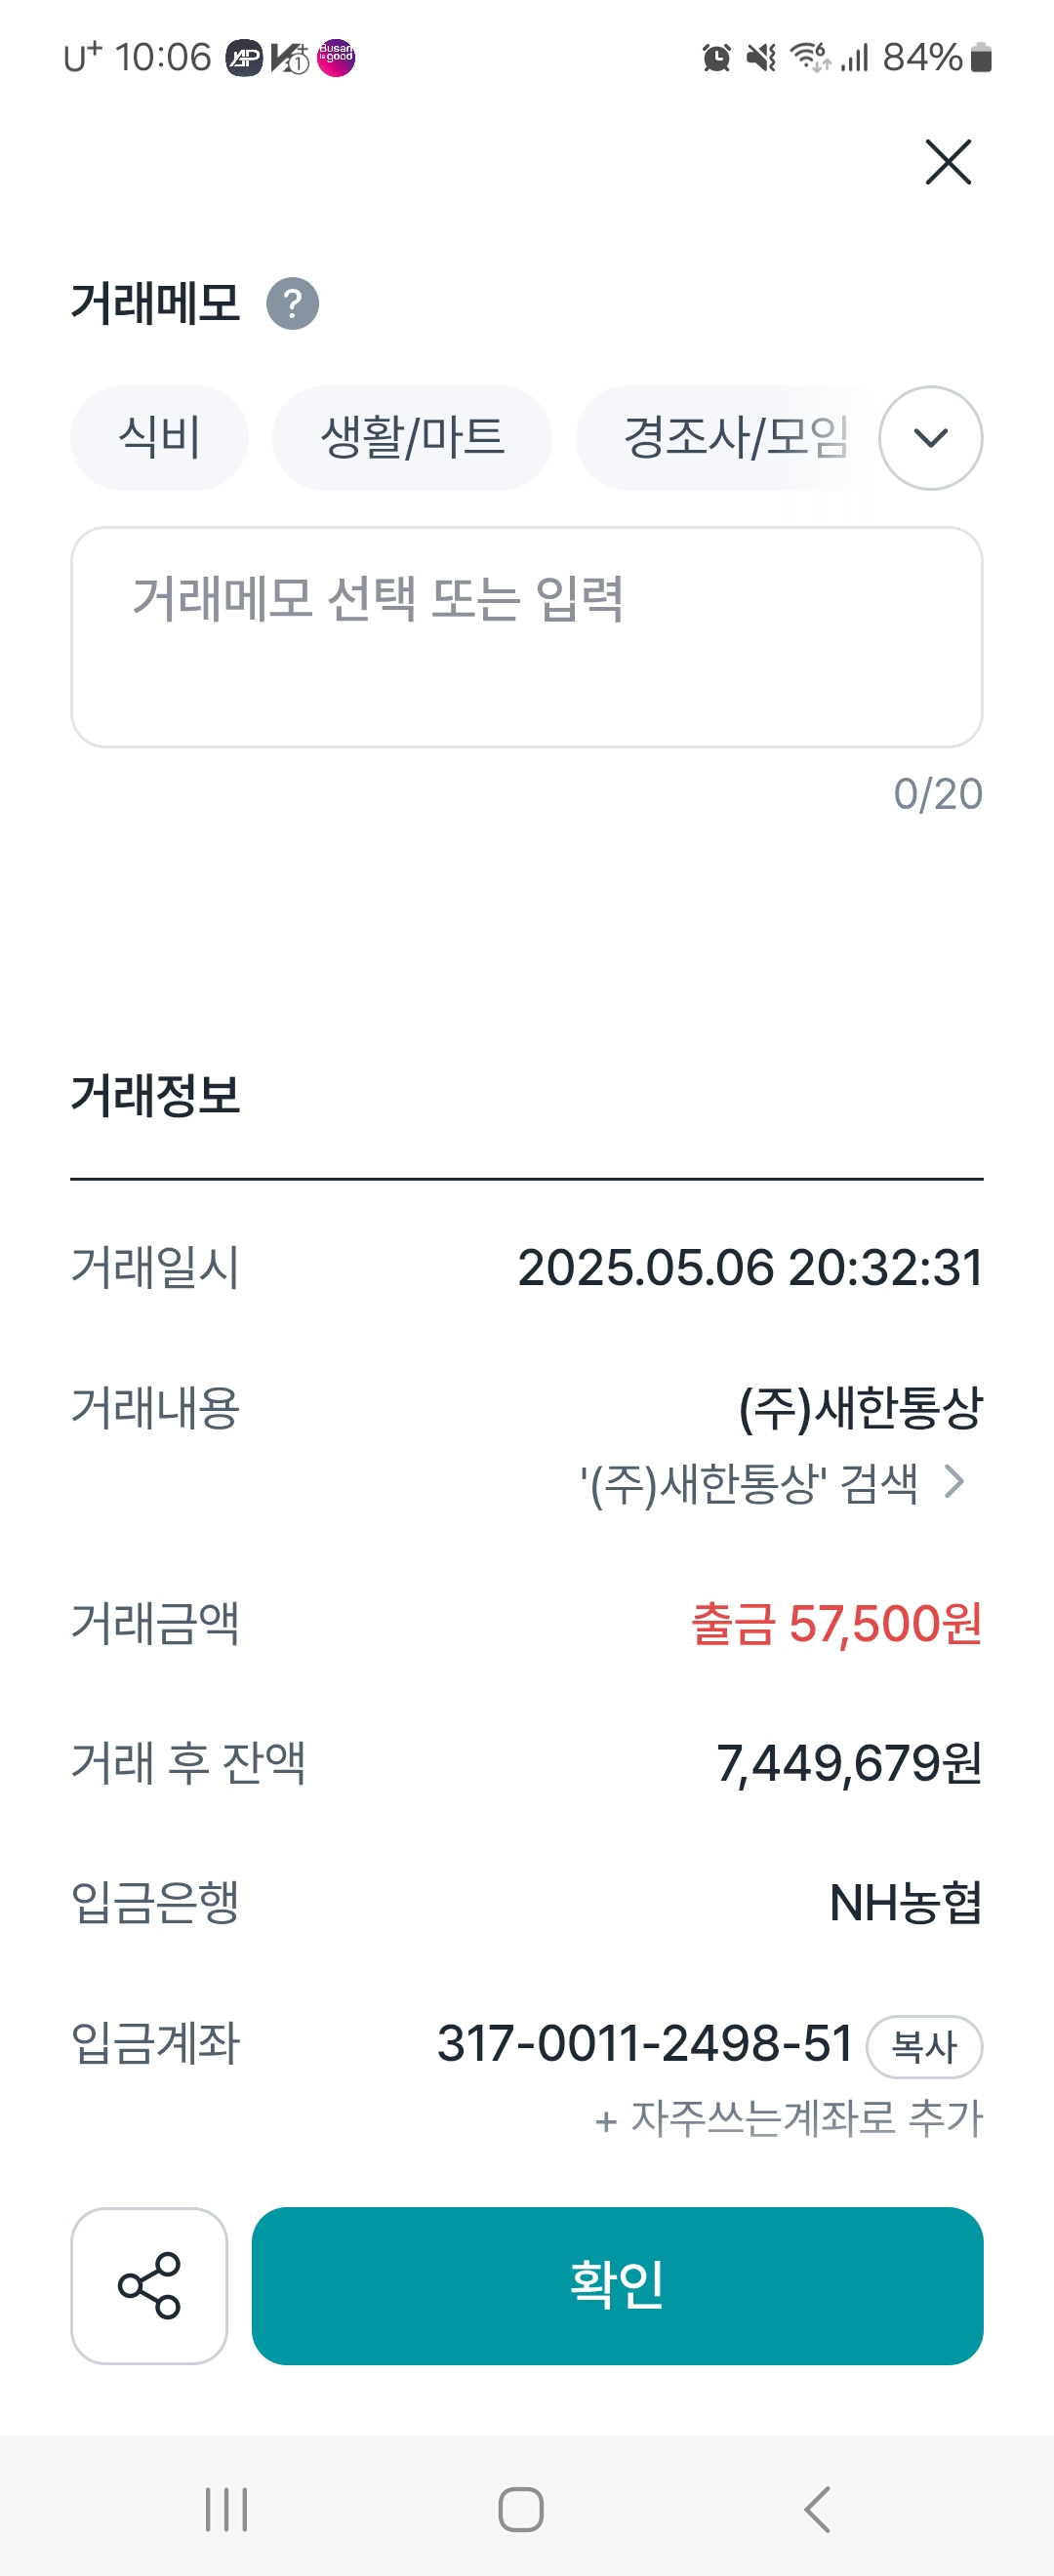The image size is (1054, 2576).
Task: Tap the alarm icon in status bar
Action: [x=716, y=58]
